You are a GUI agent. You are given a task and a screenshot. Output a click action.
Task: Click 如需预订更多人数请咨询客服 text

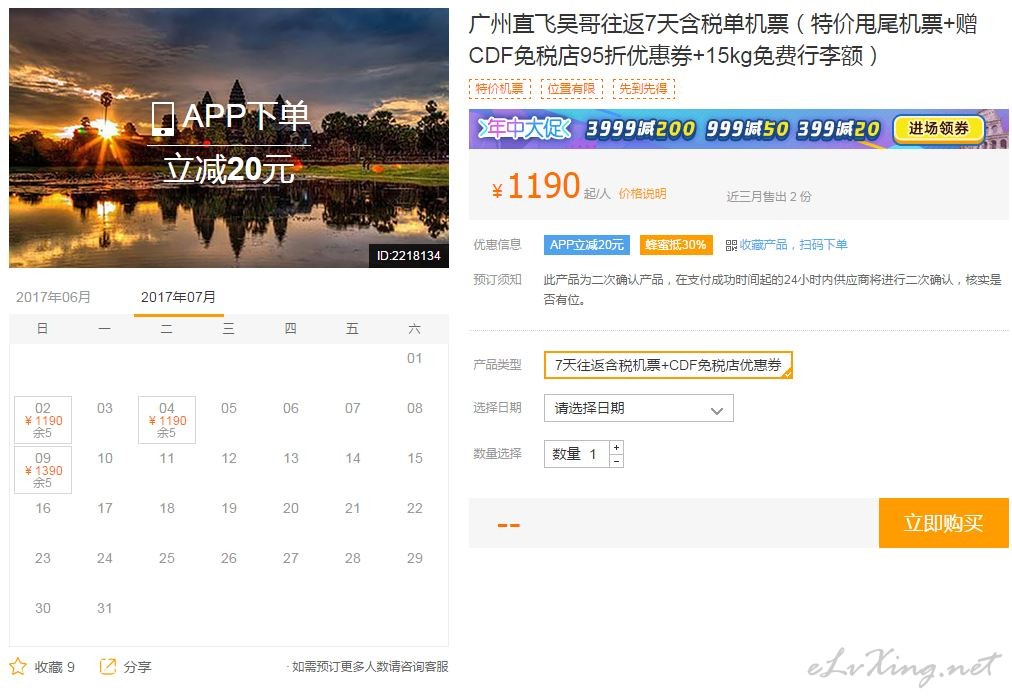point(370,666)
